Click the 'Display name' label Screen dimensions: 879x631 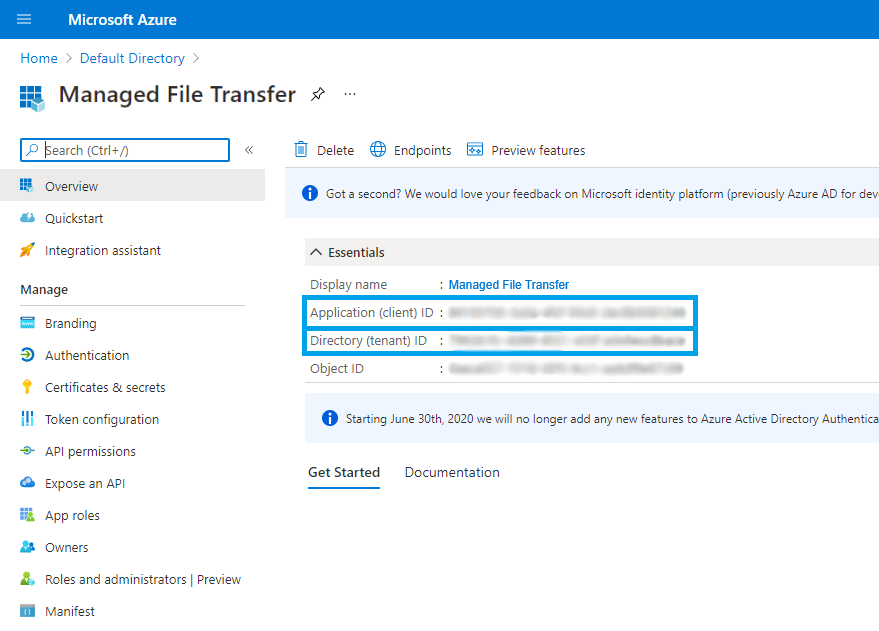click(x=348, y=285)
